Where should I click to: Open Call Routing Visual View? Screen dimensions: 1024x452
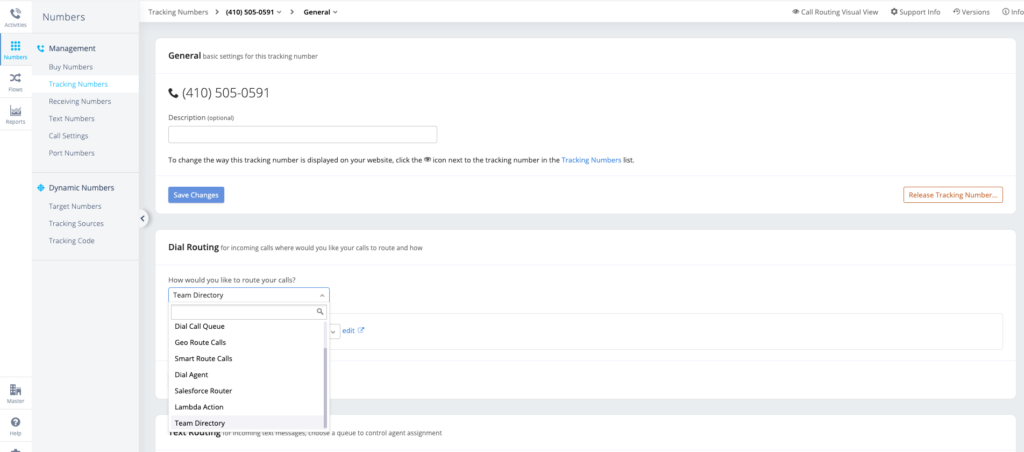click(836, 12)
